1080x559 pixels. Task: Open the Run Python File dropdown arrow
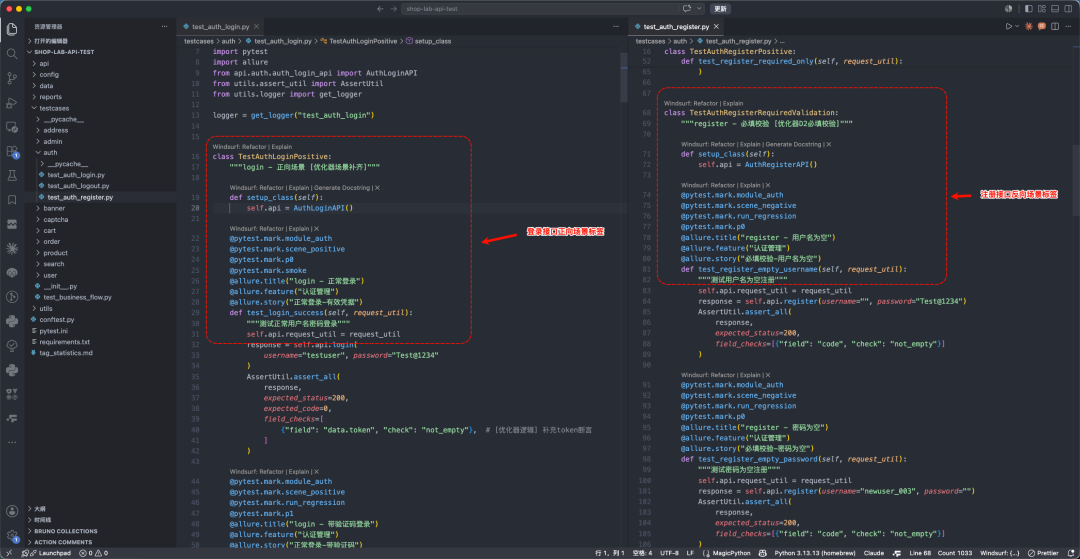pos(1017,26)
